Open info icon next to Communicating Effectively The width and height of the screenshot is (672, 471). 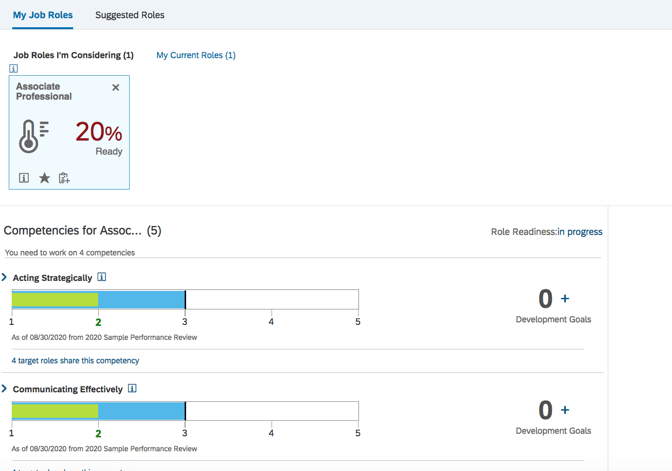132,388
